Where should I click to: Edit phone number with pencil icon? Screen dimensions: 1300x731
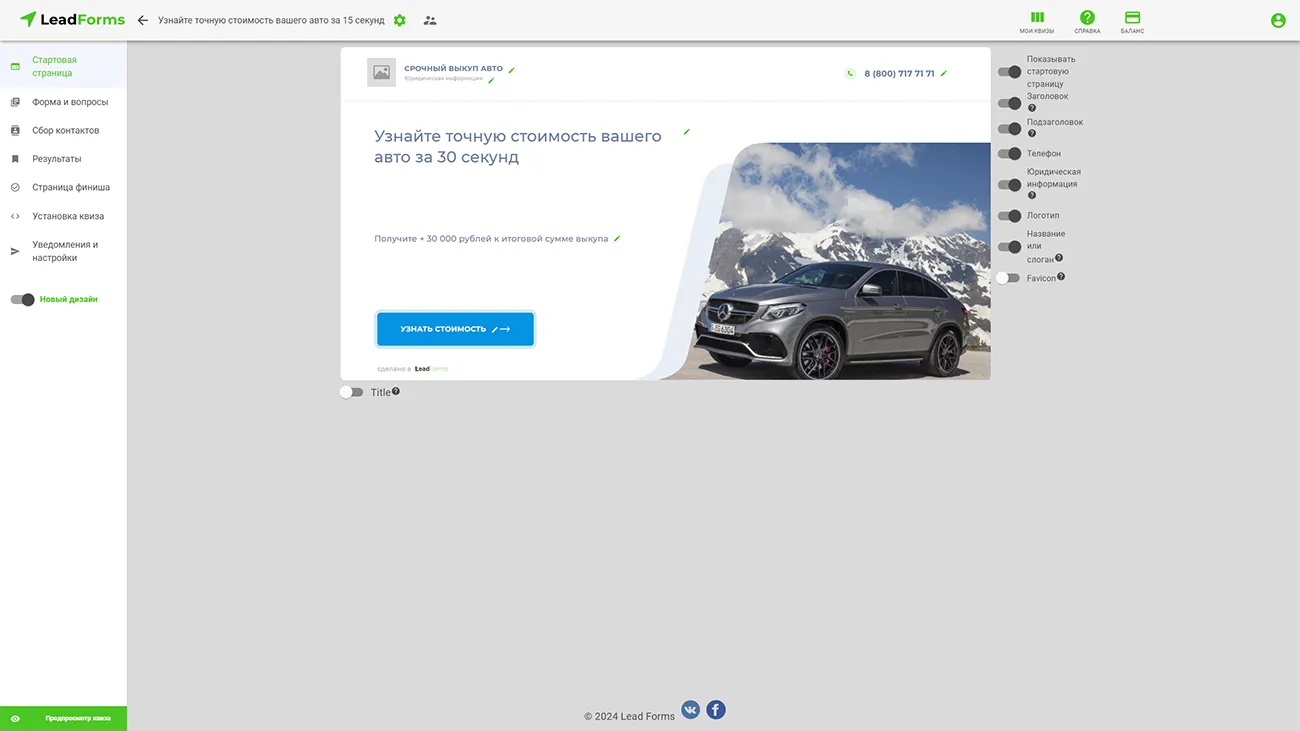(943, 74)
